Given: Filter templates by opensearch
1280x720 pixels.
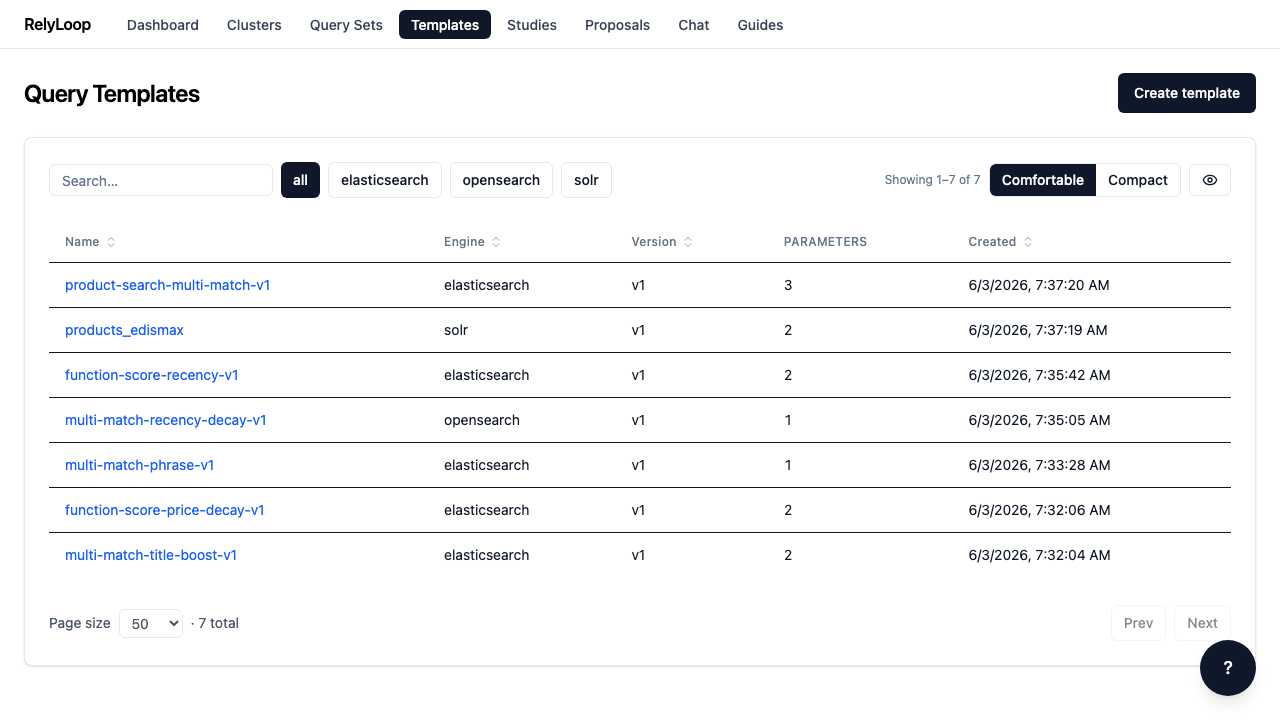Looking at the screenshot, I should [501, 180].
